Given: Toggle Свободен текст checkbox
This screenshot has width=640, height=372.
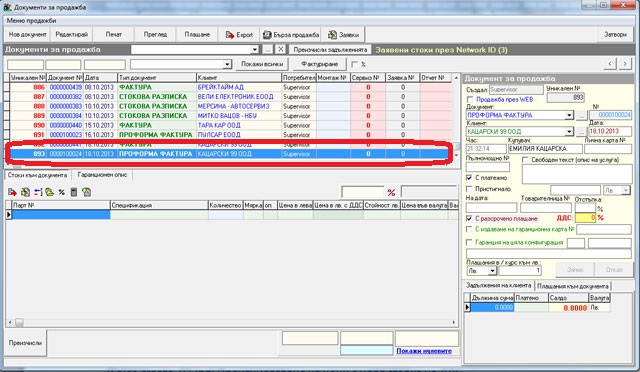Looking at the screenshot, I should 525,160.
